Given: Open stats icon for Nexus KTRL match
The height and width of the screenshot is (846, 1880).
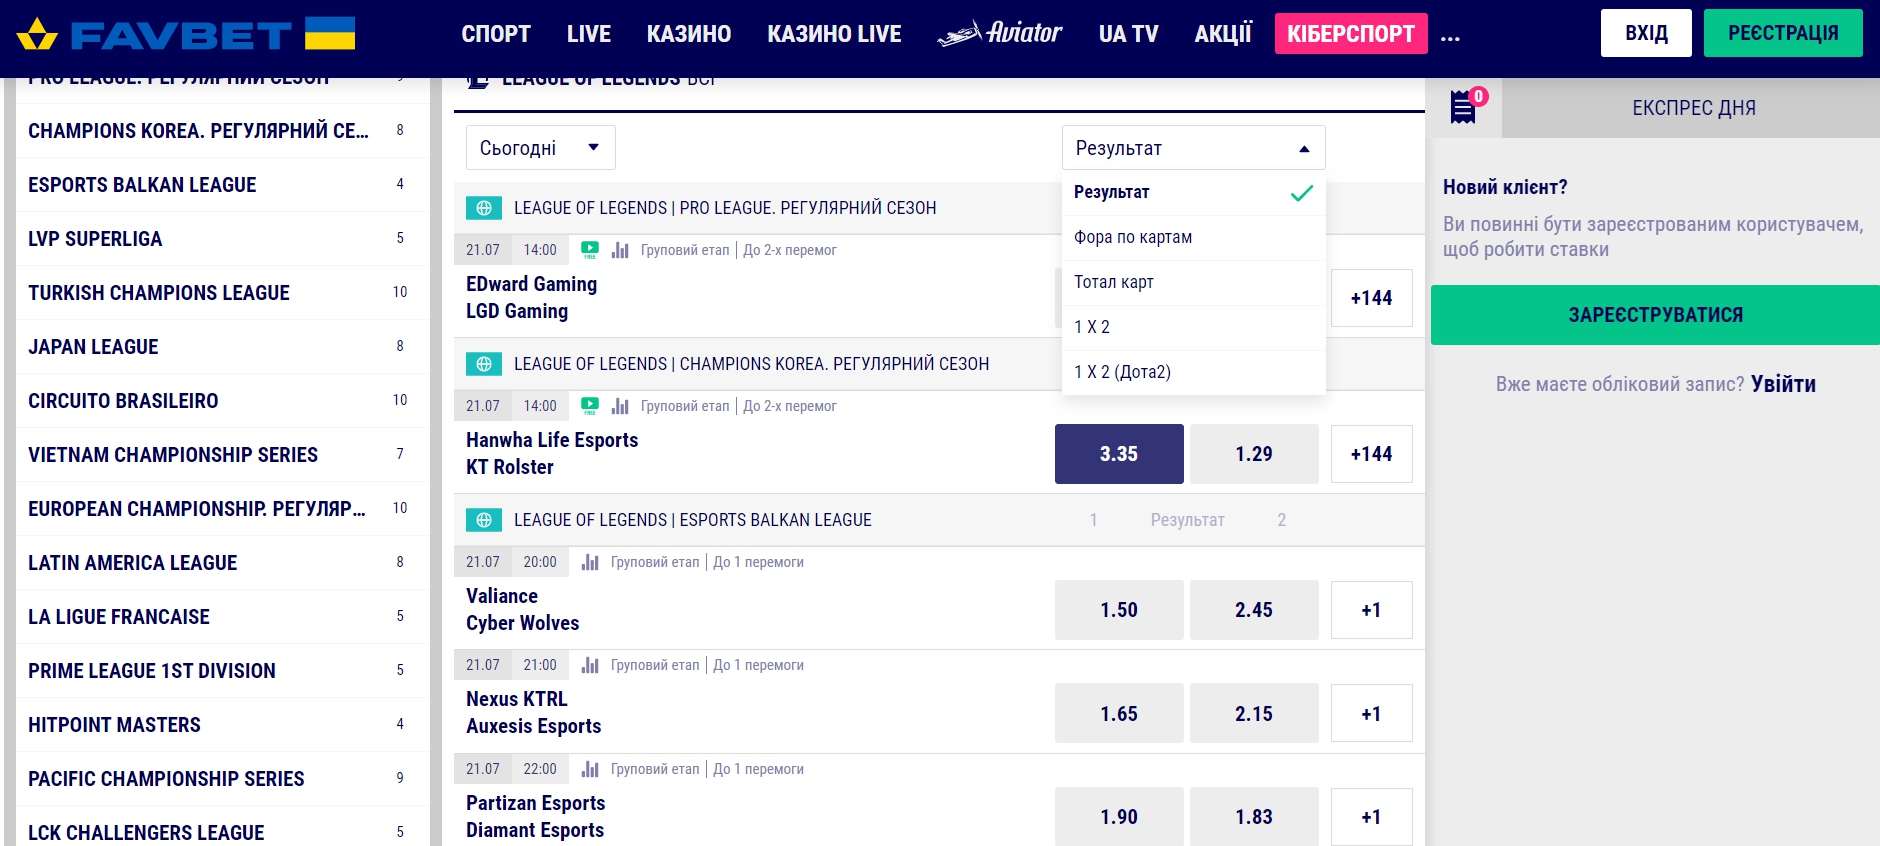Looking at the screenshot, I should [x=590, y=665].
